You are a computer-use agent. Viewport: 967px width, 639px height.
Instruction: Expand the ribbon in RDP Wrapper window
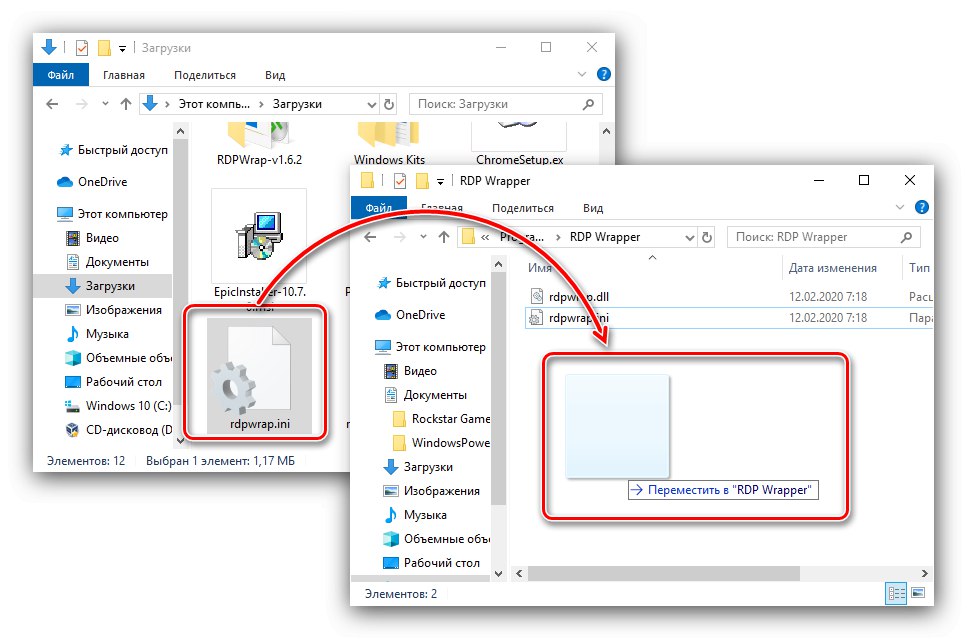click(x=899, y=207)
